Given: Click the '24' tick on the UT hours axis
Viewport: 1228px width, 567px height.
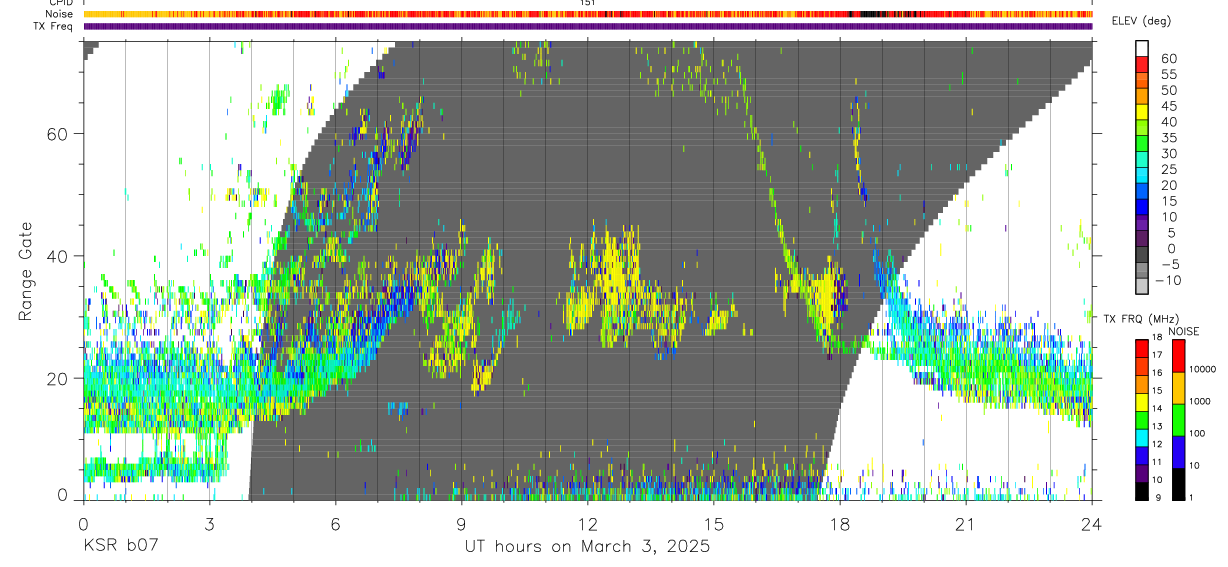Looking at the screenshot, I should coord(1092,523).
